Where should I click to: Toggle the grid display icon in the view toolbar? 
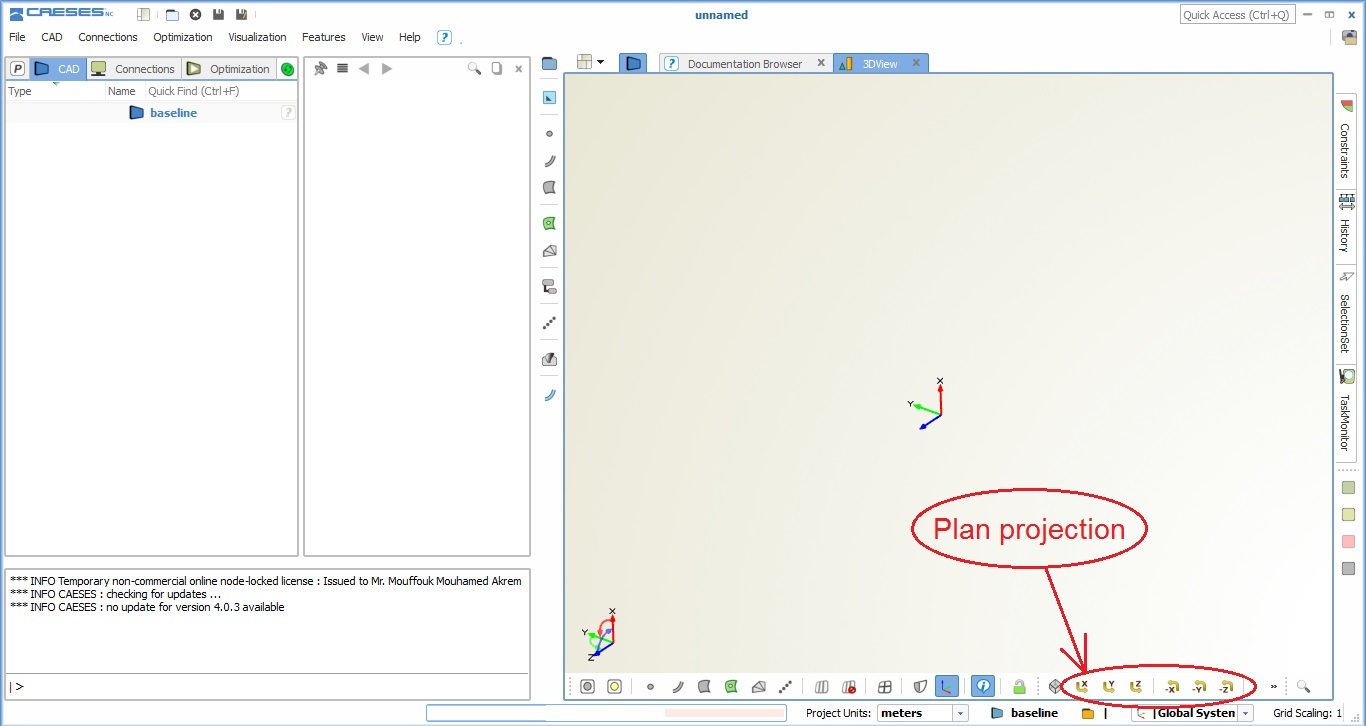pos(884,687)
